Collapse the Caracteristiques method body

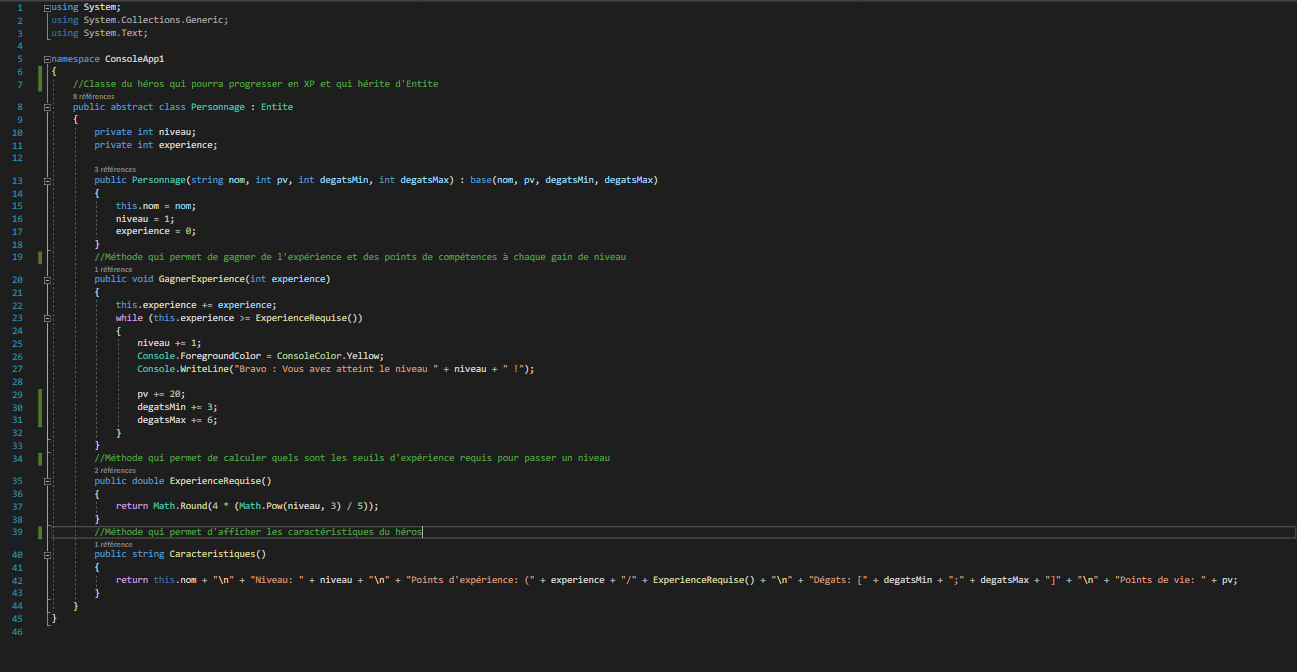coord(47,553)
